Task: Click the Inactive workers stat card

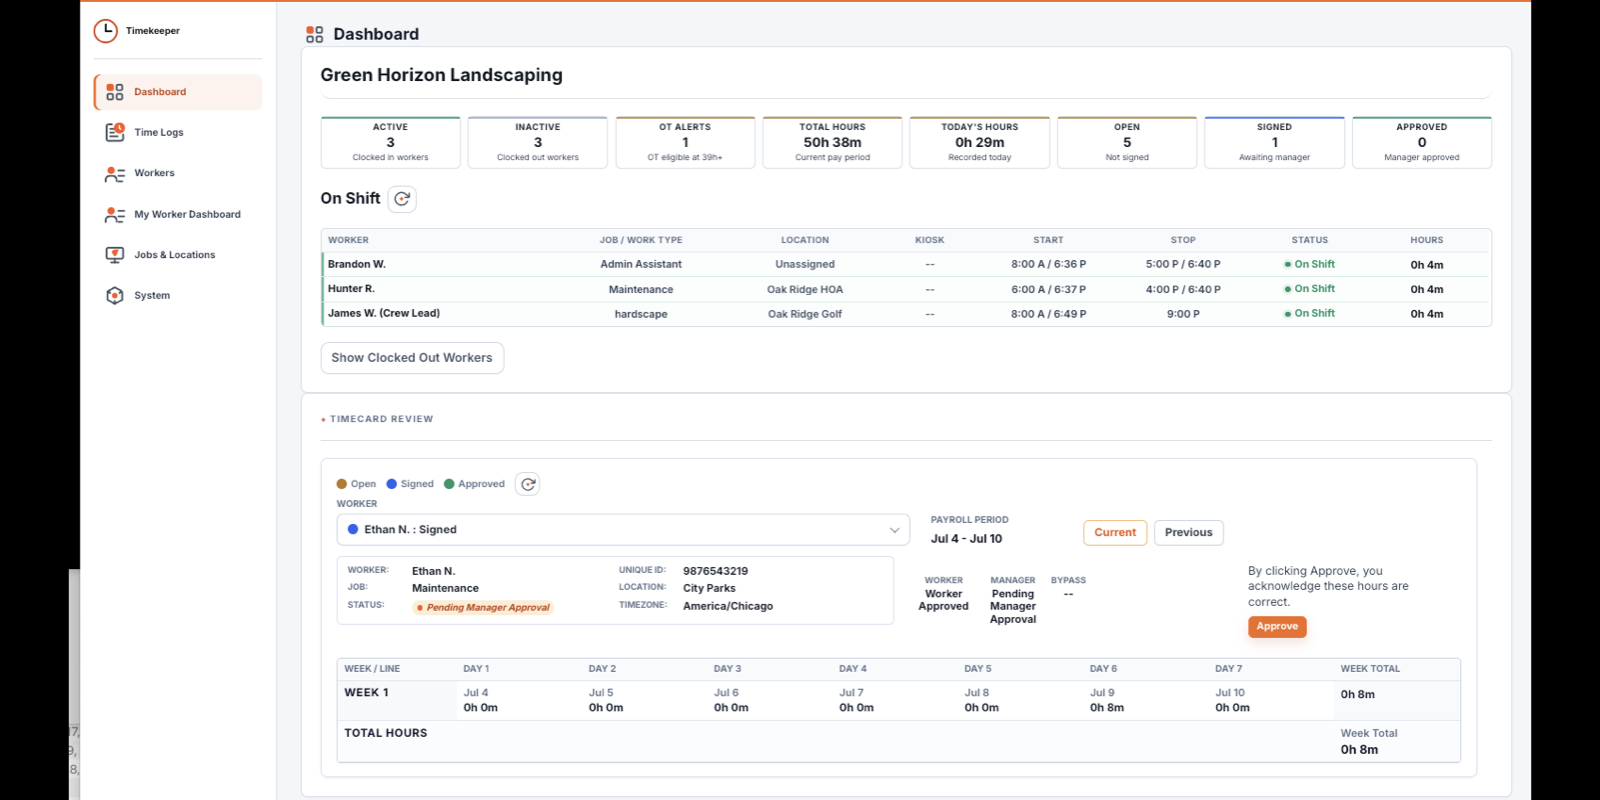Action: [538, 143]
